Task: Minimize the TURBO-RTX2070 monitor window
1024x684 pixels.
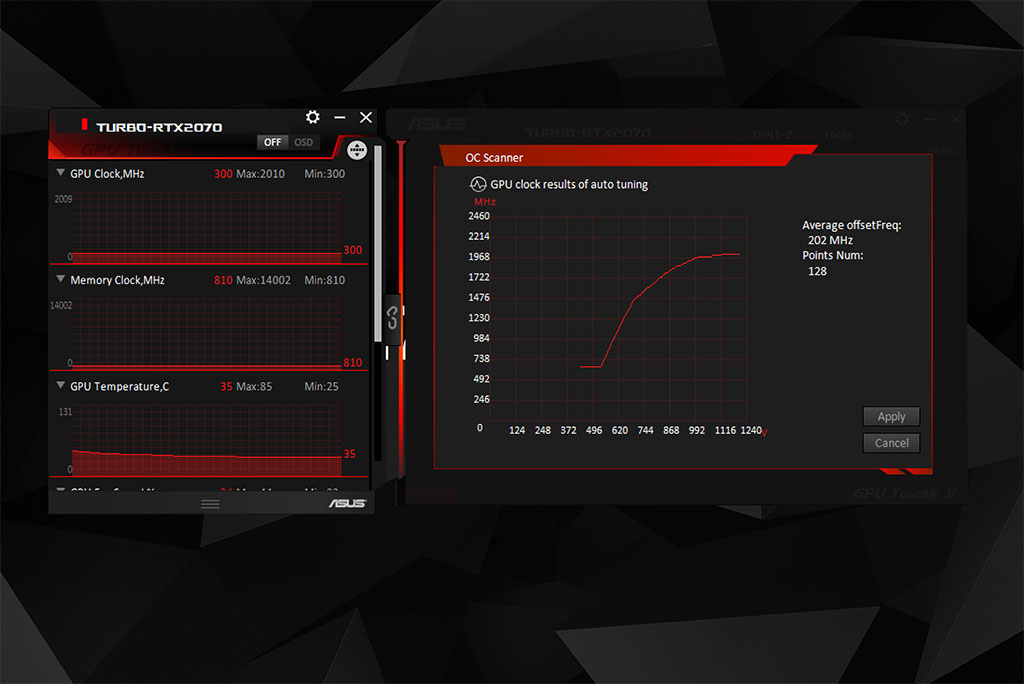Action: (340, 117)
